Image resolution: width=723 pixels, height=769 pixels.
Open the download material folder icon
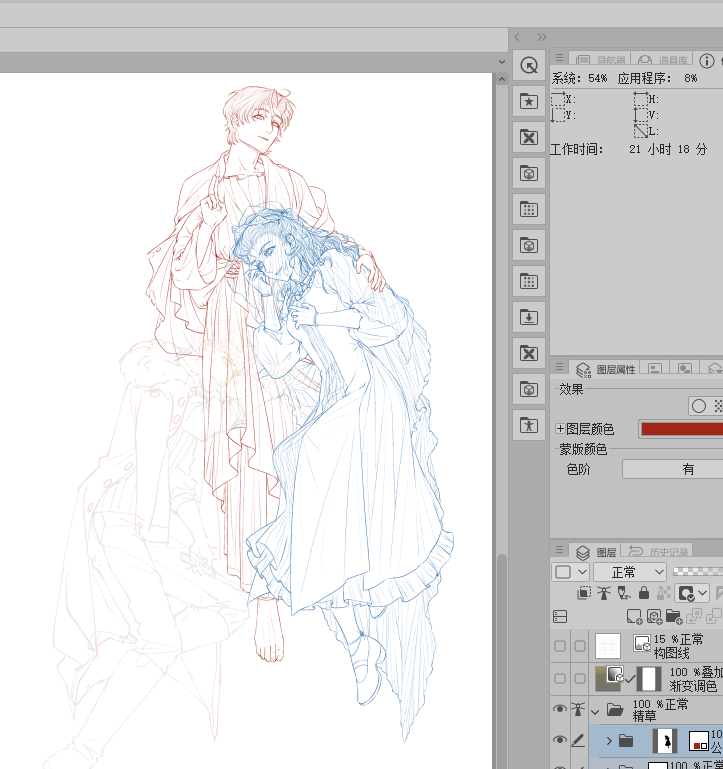pos(529,317)
